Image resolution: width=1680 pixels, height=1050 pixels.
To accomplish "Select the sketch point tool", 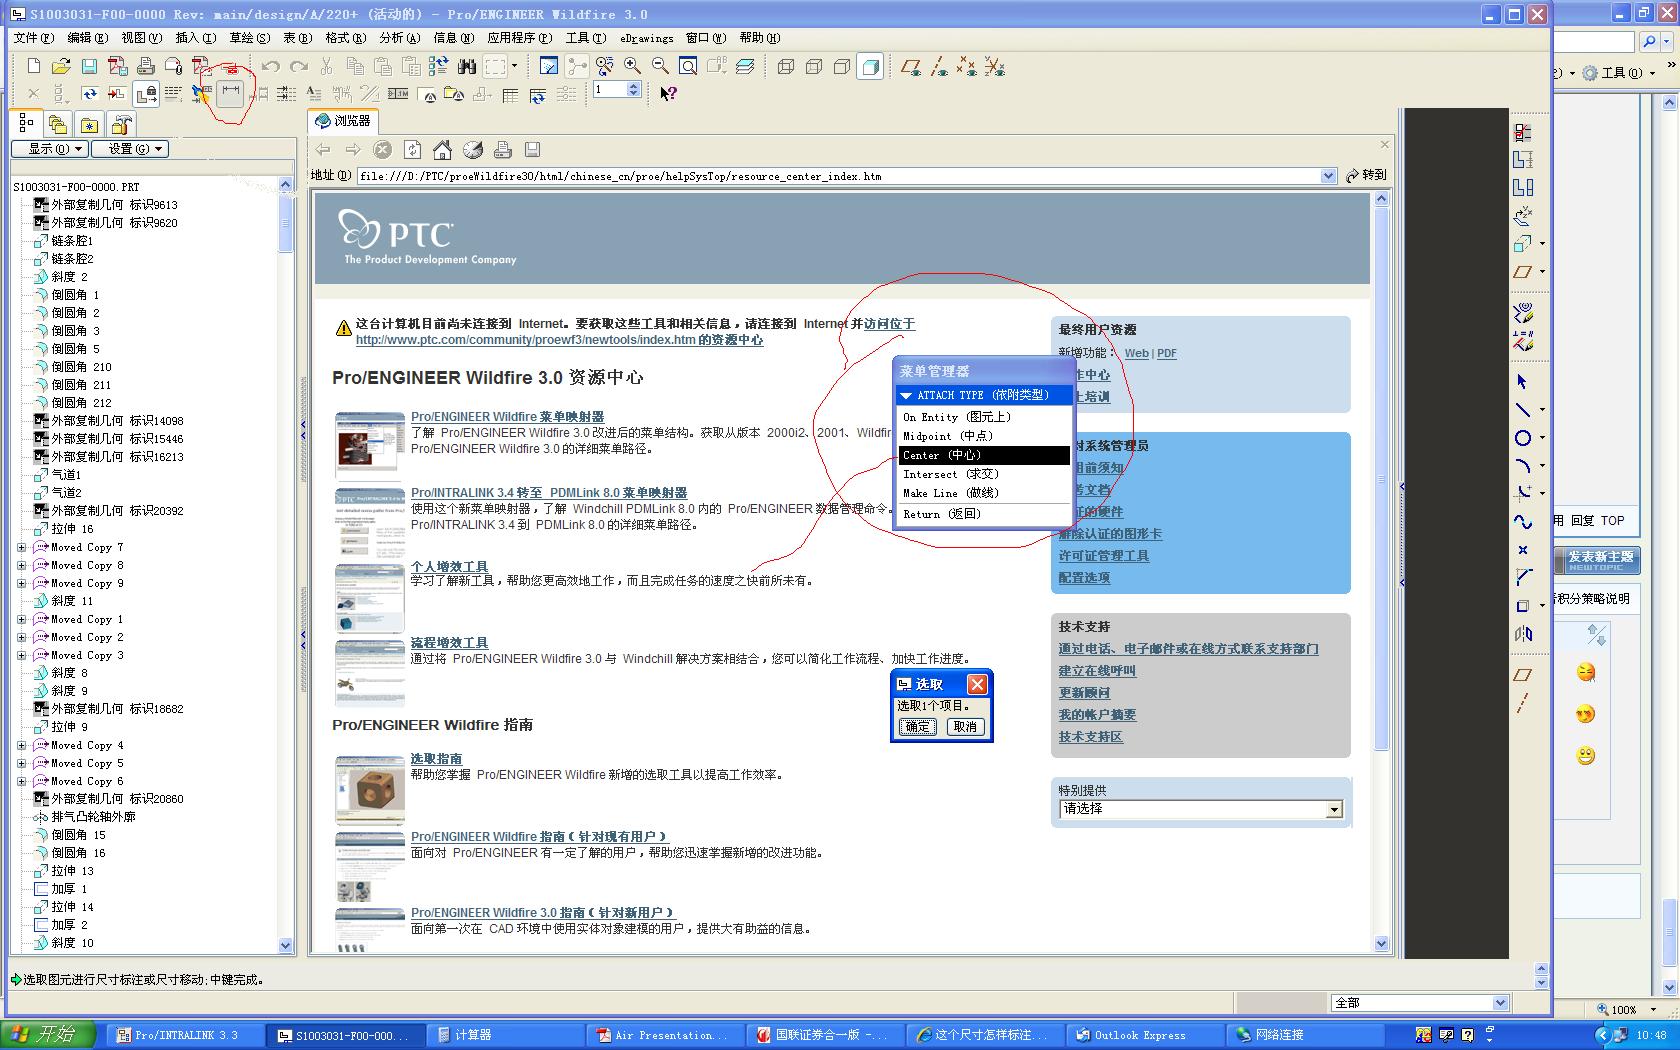I will pos(1522,549).
